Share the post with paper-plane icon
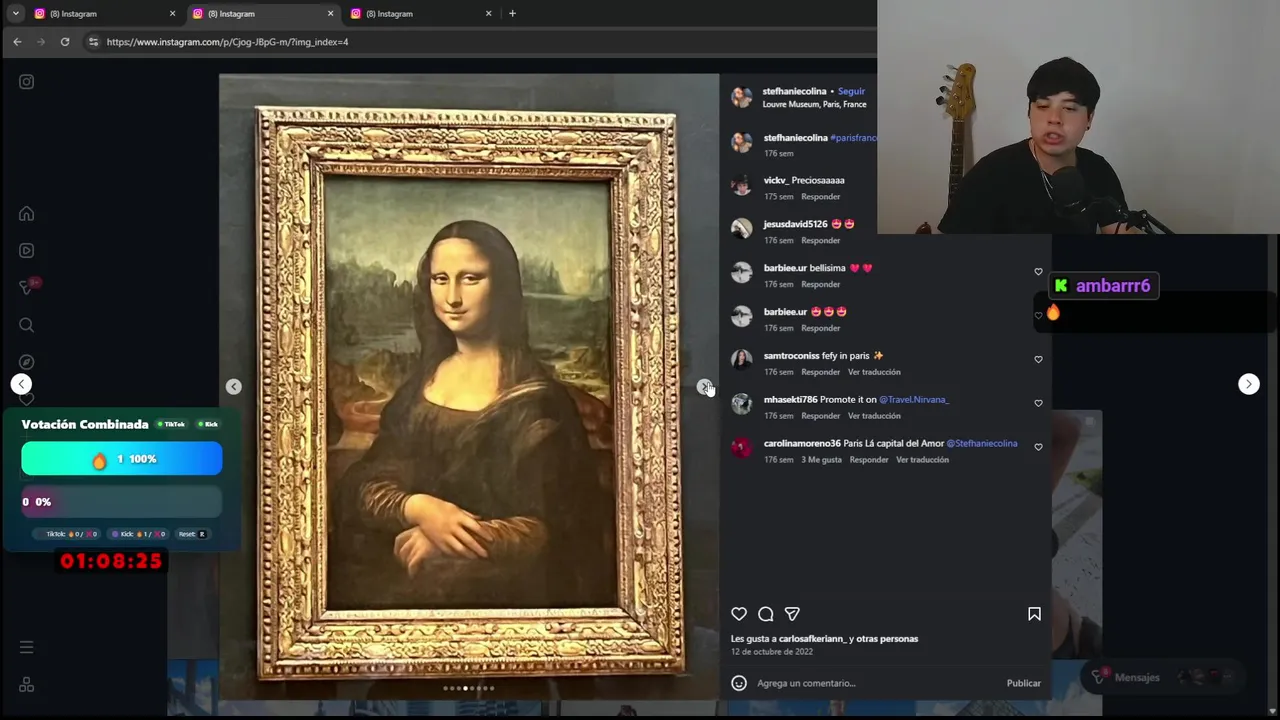The height and width of the screenshot is (720, 1280). click(792, 614)
